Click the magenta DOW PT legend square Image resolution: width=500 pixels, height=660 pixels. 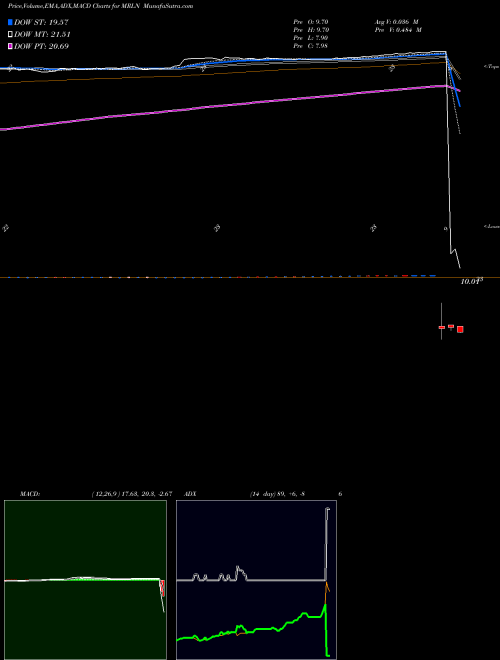[10, 46]
